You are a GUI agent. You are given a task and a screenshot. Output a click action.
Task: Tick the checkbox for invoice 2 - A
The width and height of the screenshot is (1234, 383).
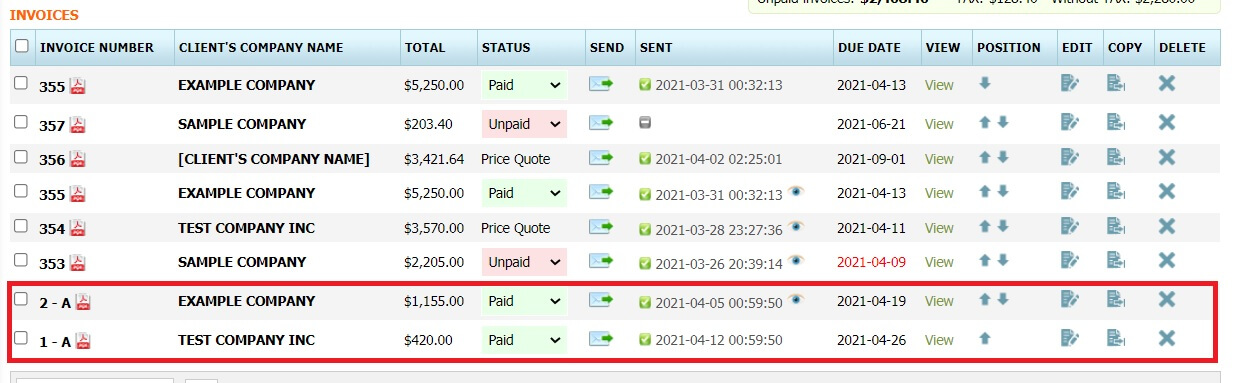[x=21, y=299]
